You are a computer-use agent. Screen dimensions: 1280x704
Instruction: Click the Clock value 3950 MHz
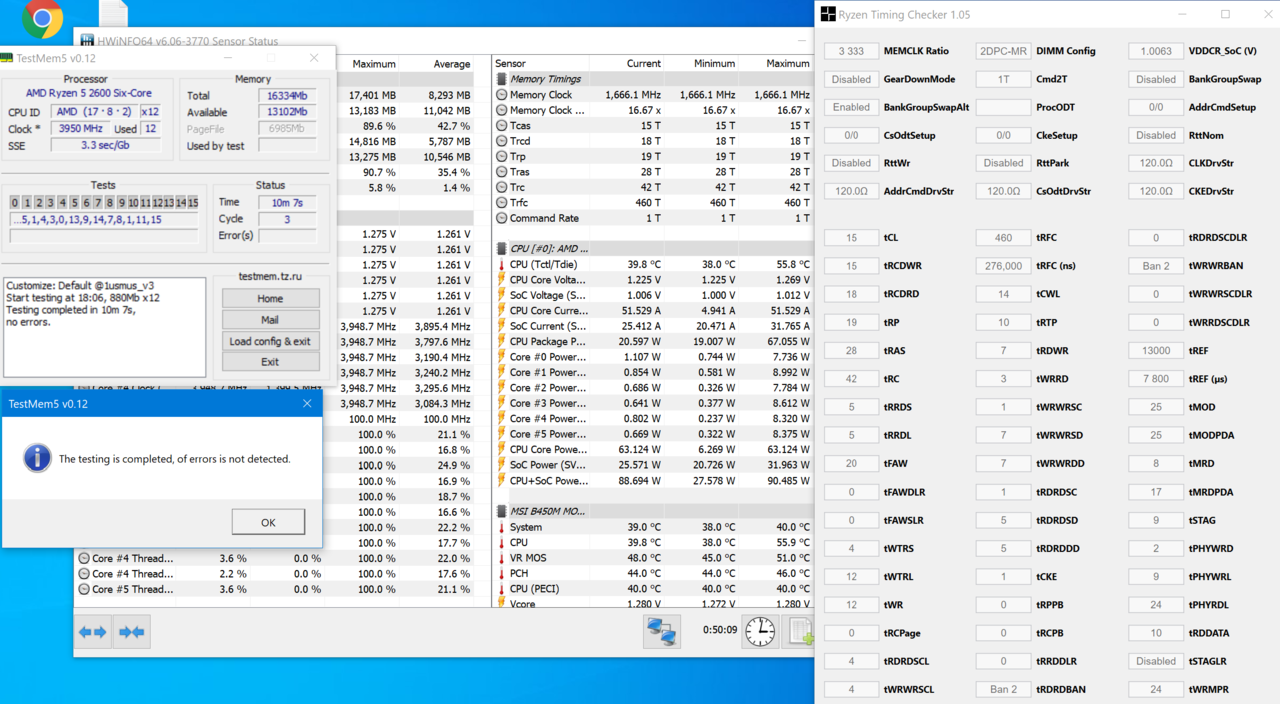point(81,129)
